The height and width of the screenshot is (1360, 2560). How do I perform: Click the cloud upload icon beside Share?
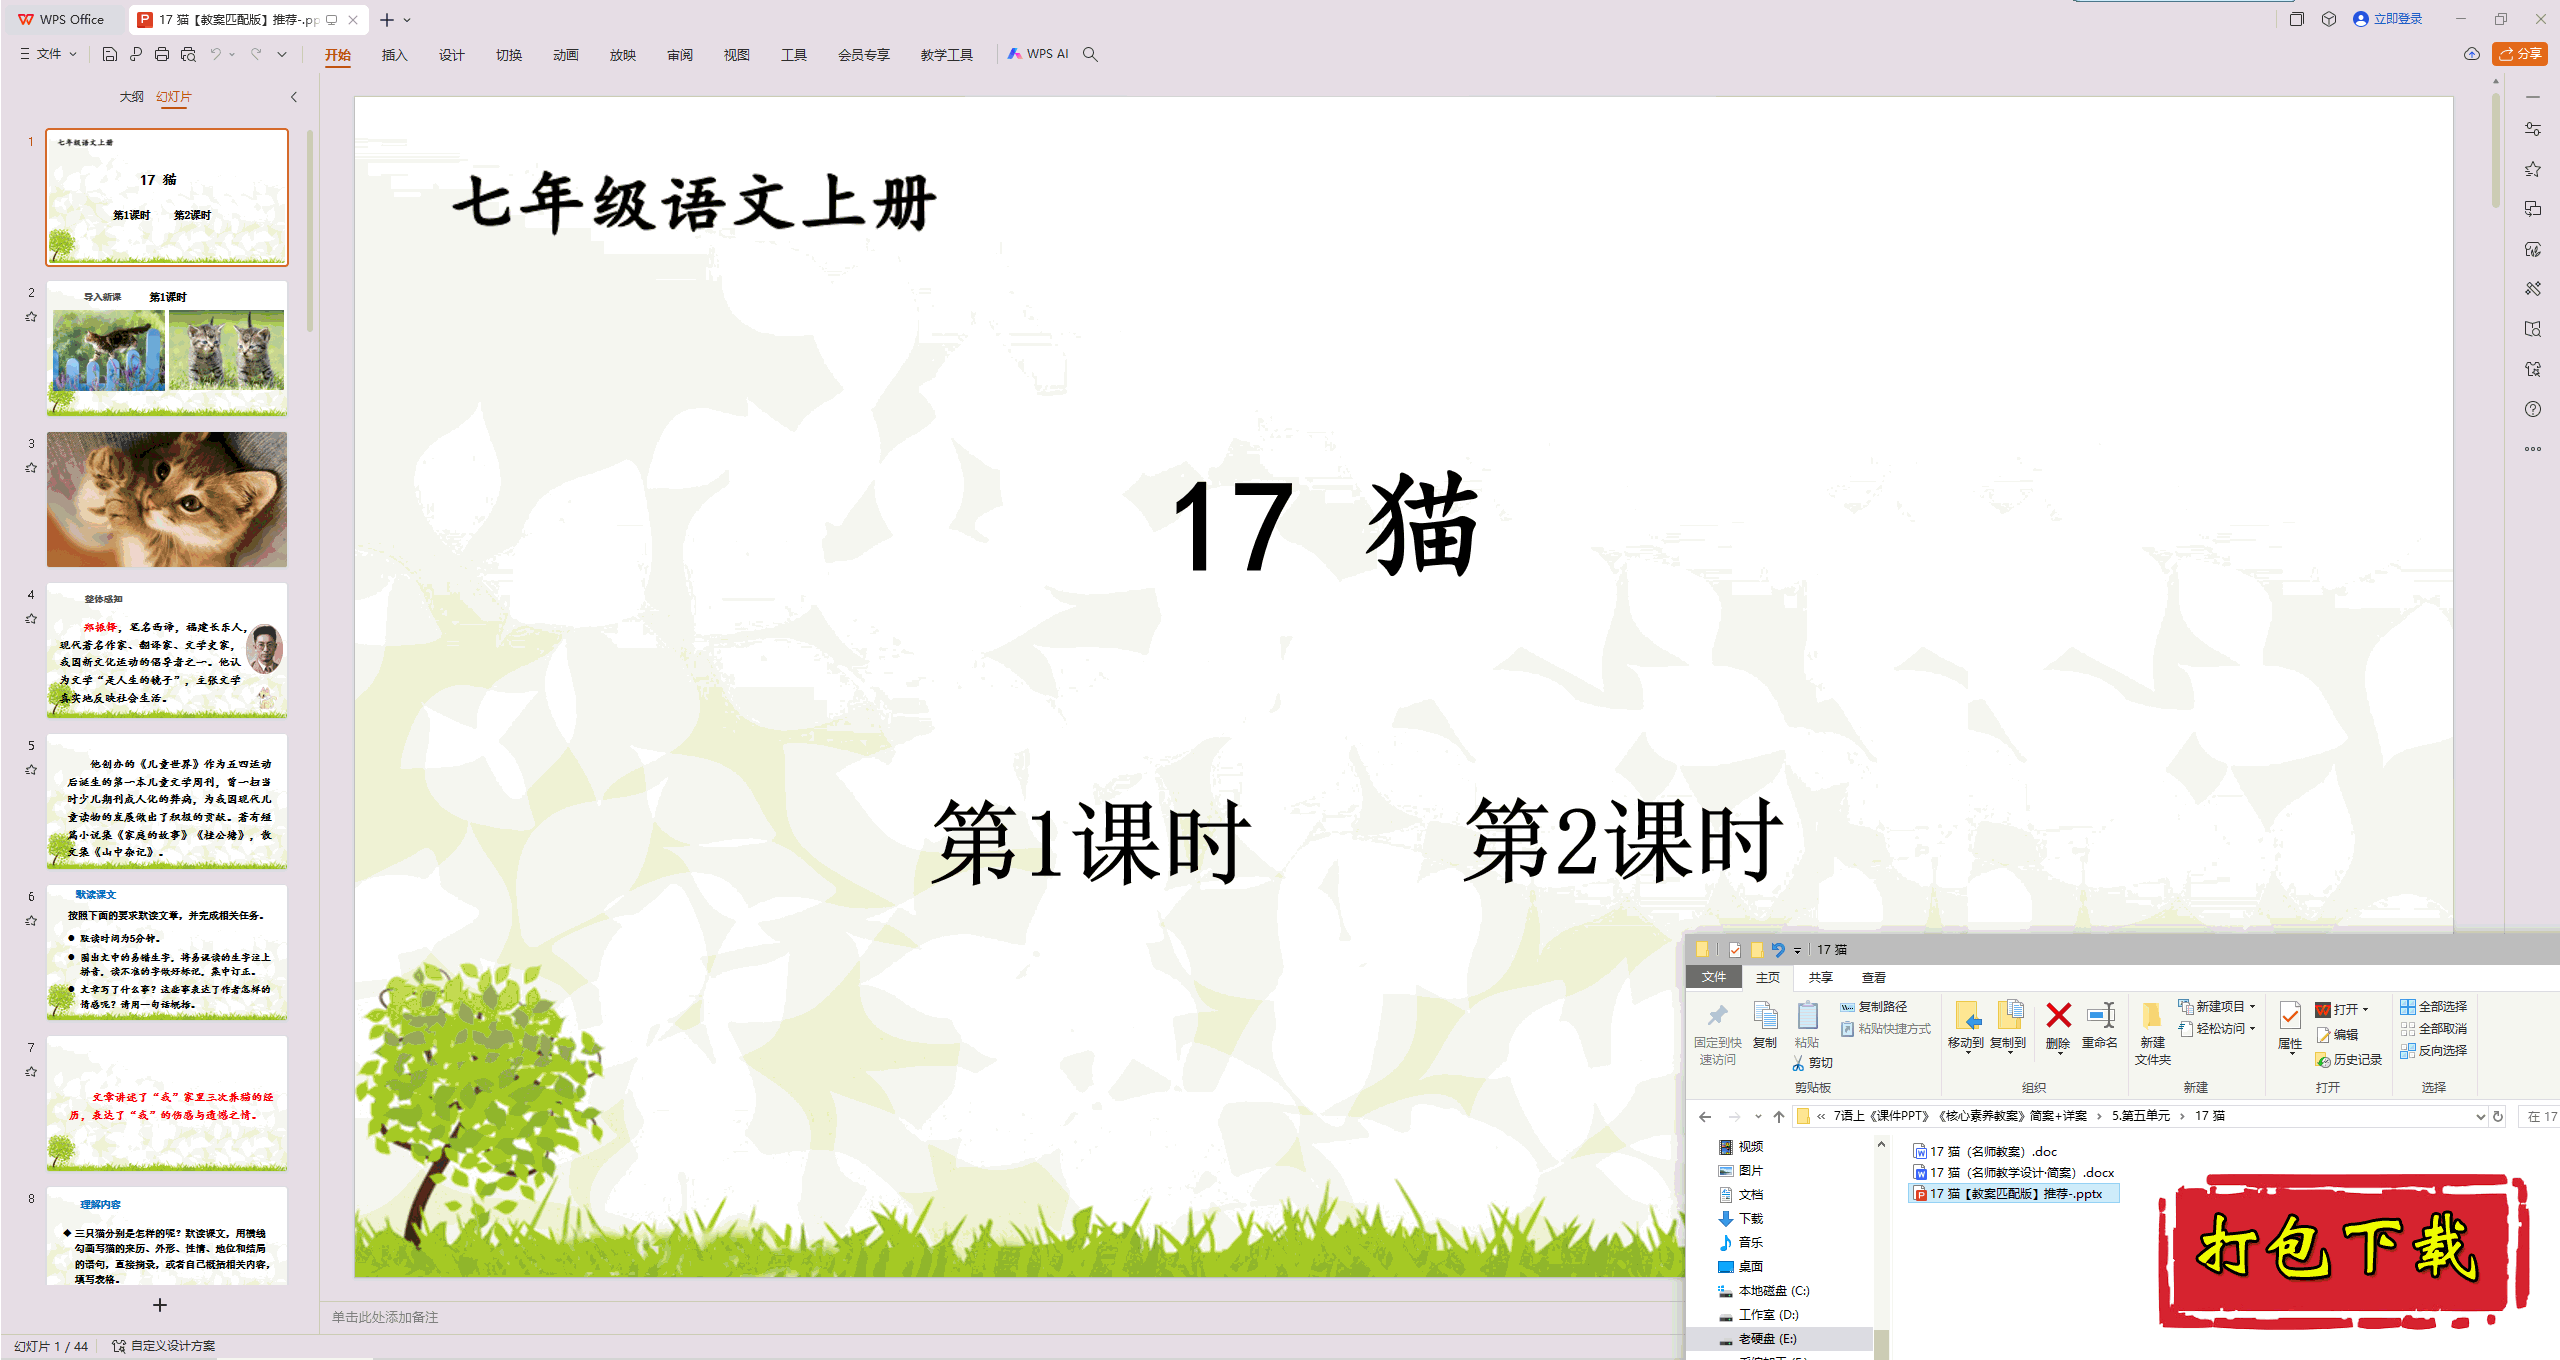click(x=2472, y=54)
